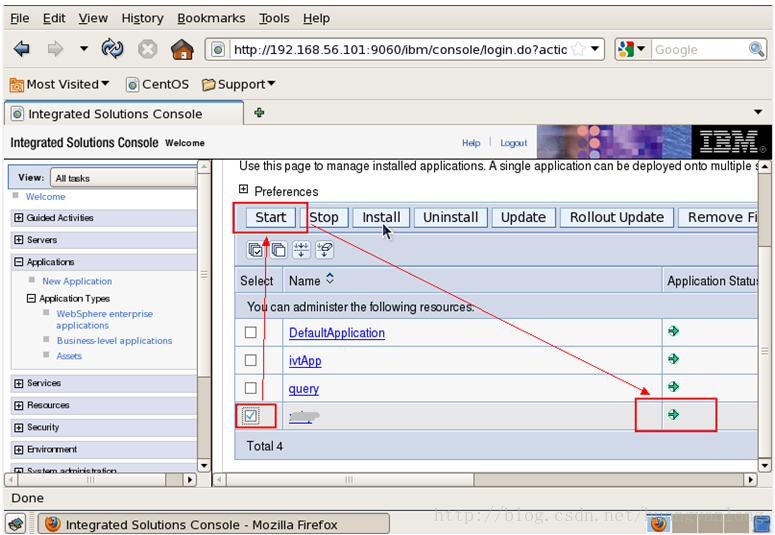Open Business-level applications link
This screenshot has width=775, height=535.
[x=114, y=341]
